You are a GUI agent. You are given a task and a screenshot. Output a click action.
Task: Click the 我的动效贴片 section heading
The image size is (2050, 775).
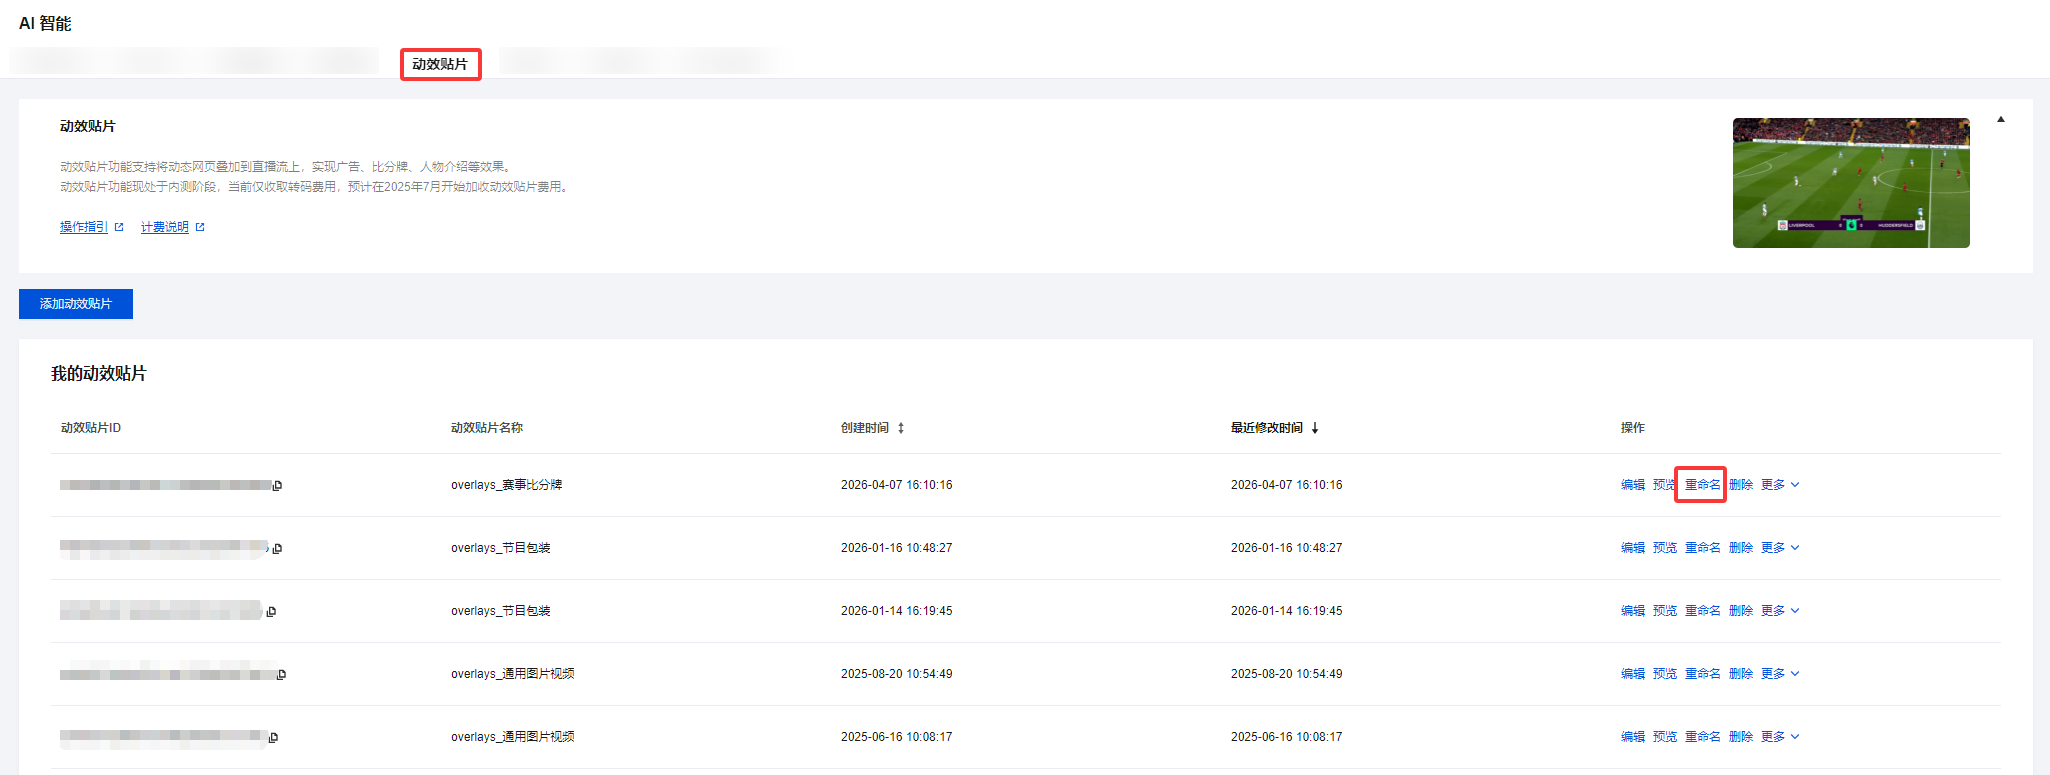tap(99, 374)
